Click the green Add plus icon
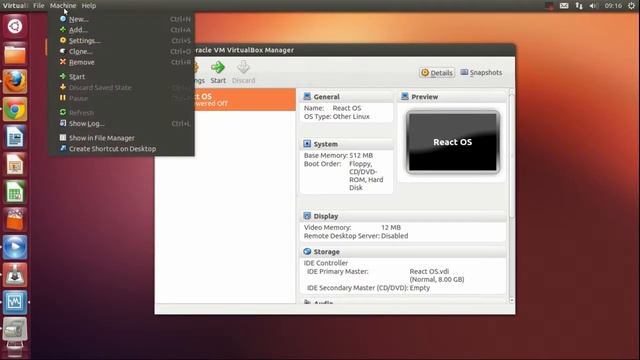 tap(63, 29)
